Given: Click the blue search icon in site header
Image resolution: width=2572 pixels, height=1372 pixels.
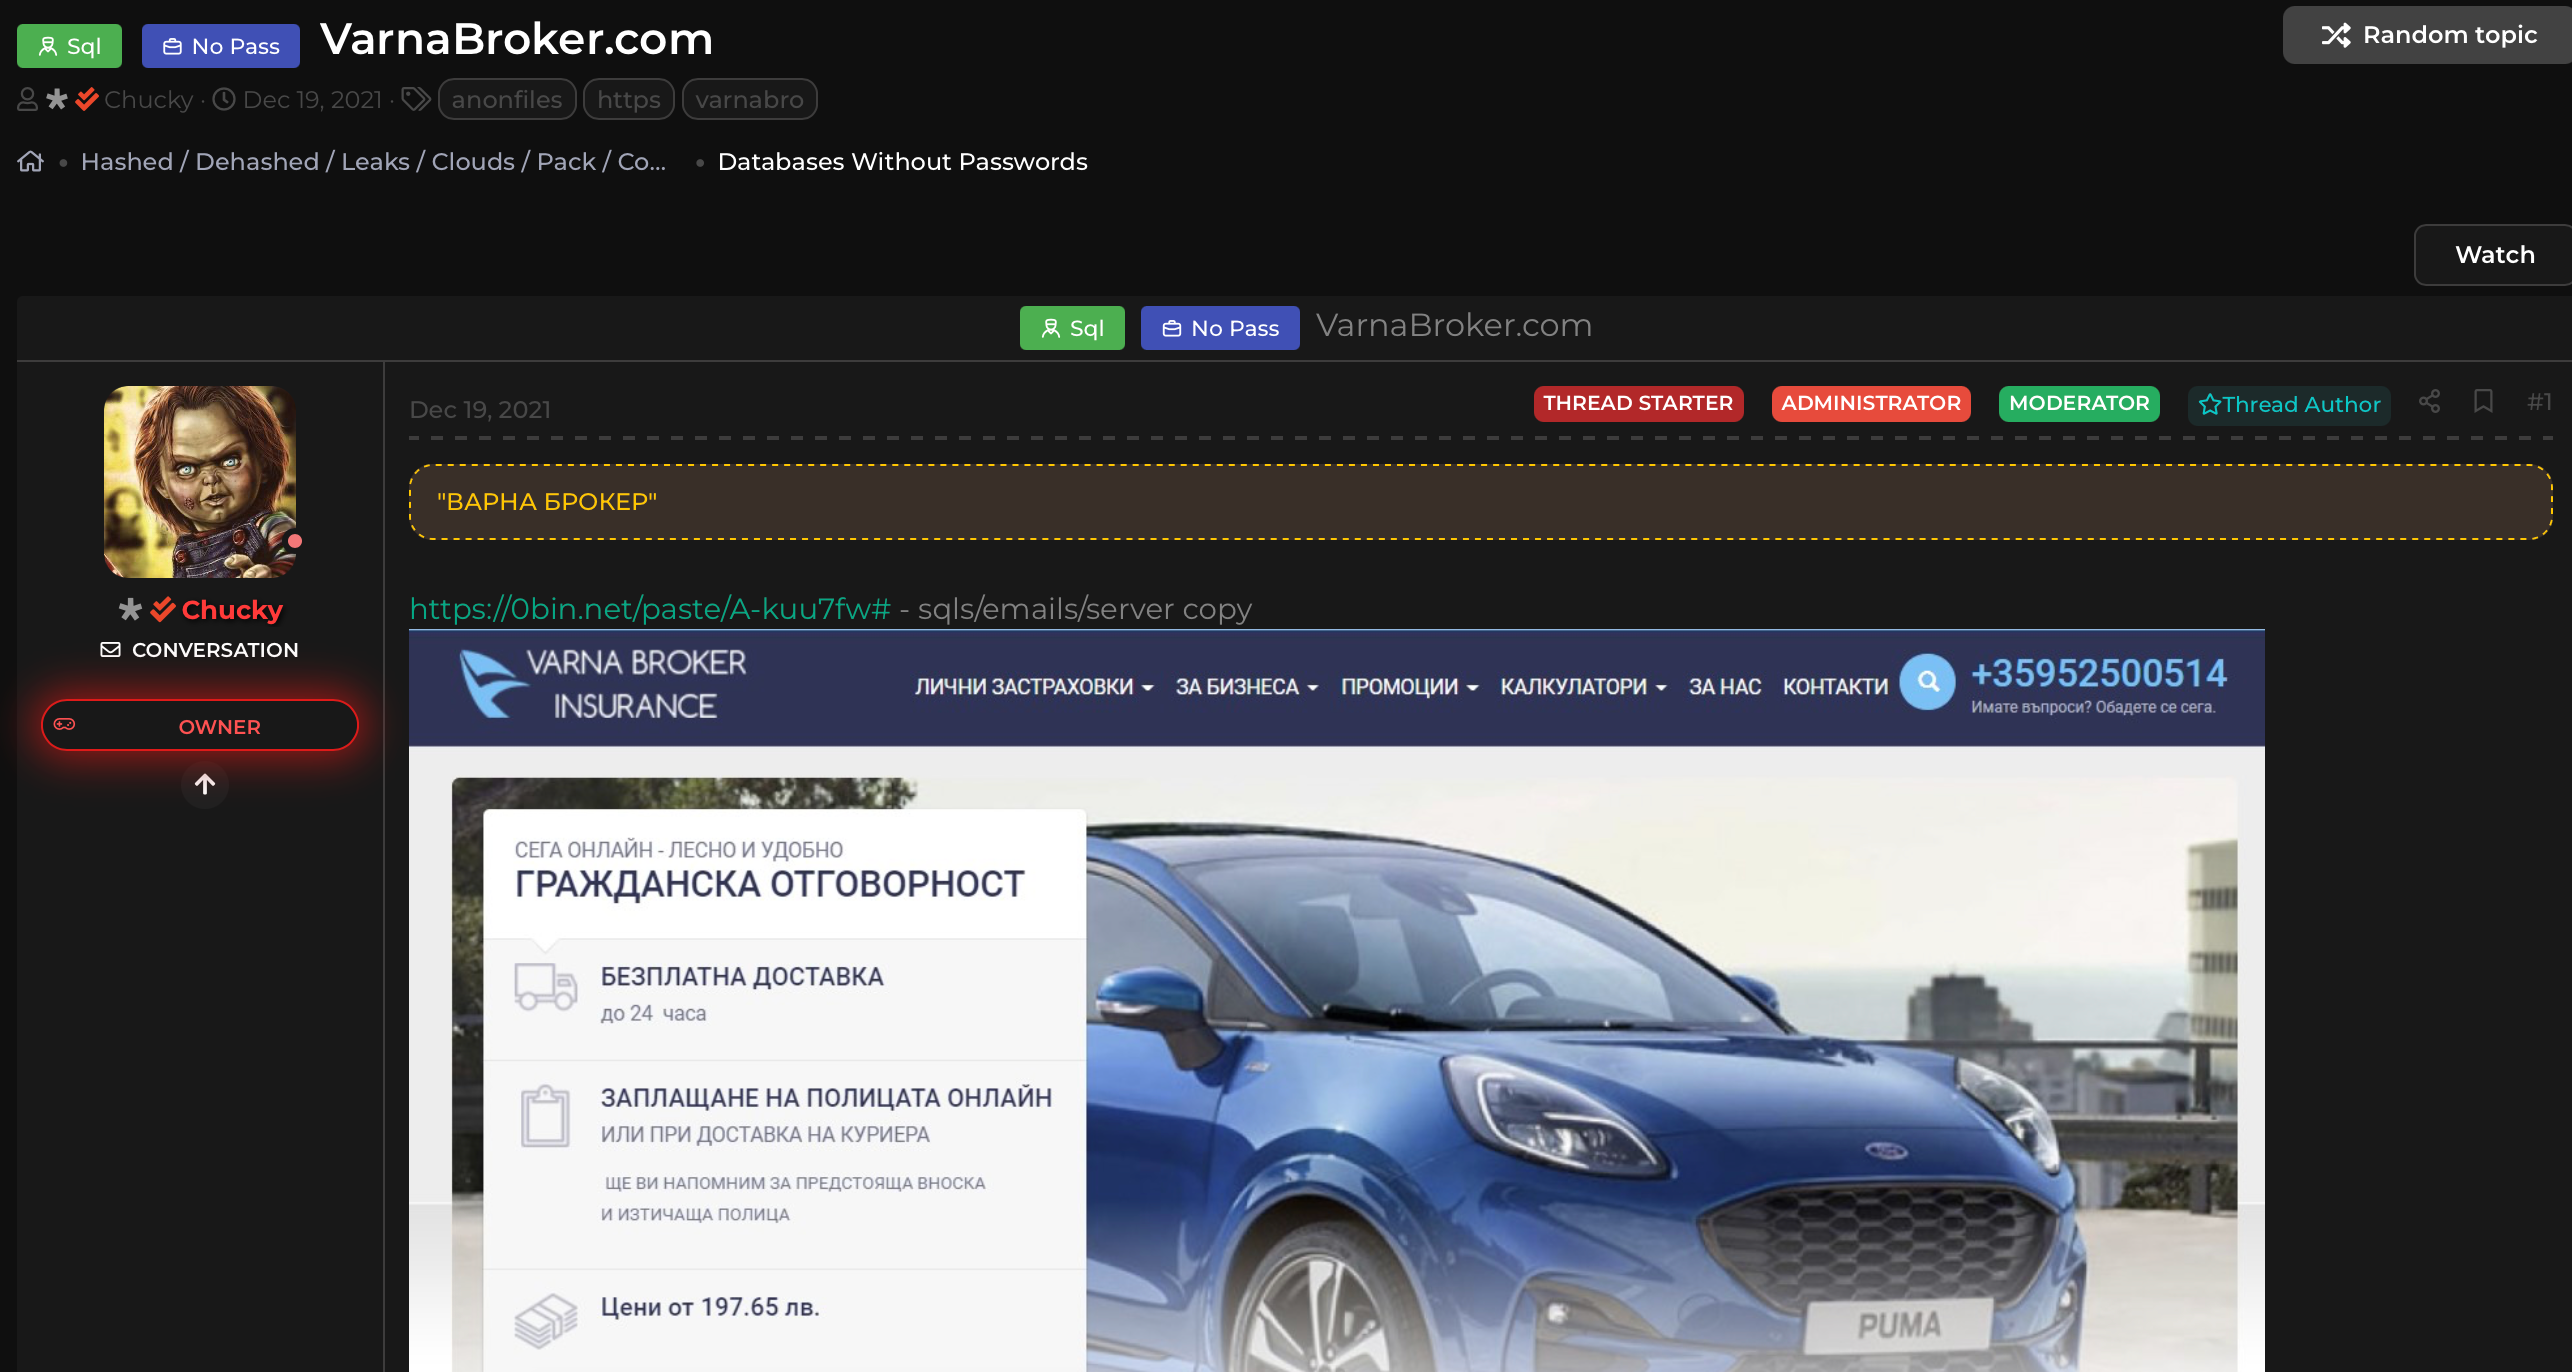Looking at the screenshot, I should pyautogui.click(x=1928, y=682).
